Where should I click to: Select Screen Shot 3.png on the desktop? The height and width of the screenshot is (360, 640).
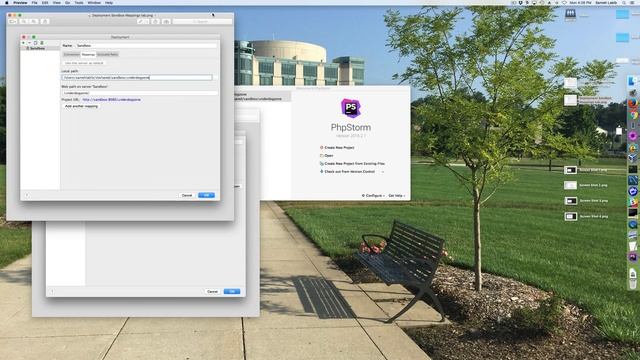586,201
